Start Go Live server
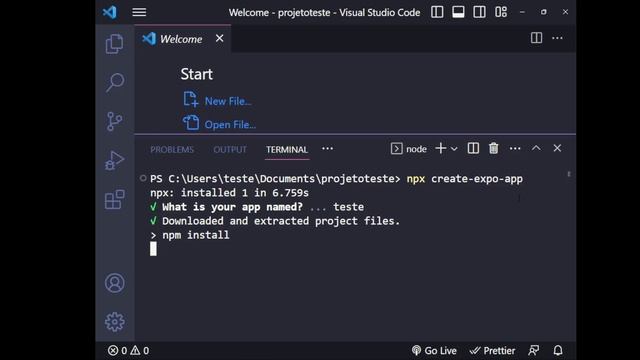Screen dimensions: 640x360 434,351
